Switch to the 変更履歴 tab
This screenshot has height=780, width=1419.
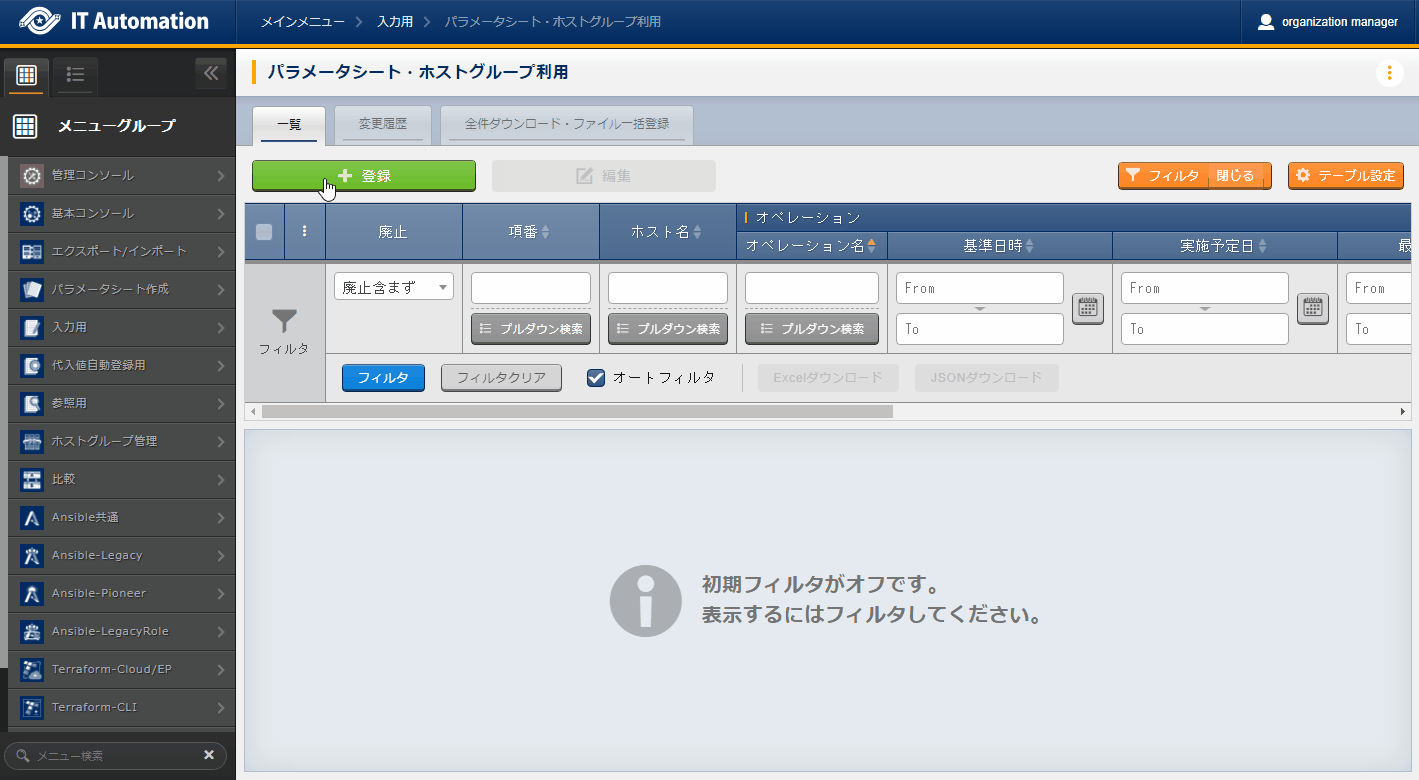(x=383, y=125)
